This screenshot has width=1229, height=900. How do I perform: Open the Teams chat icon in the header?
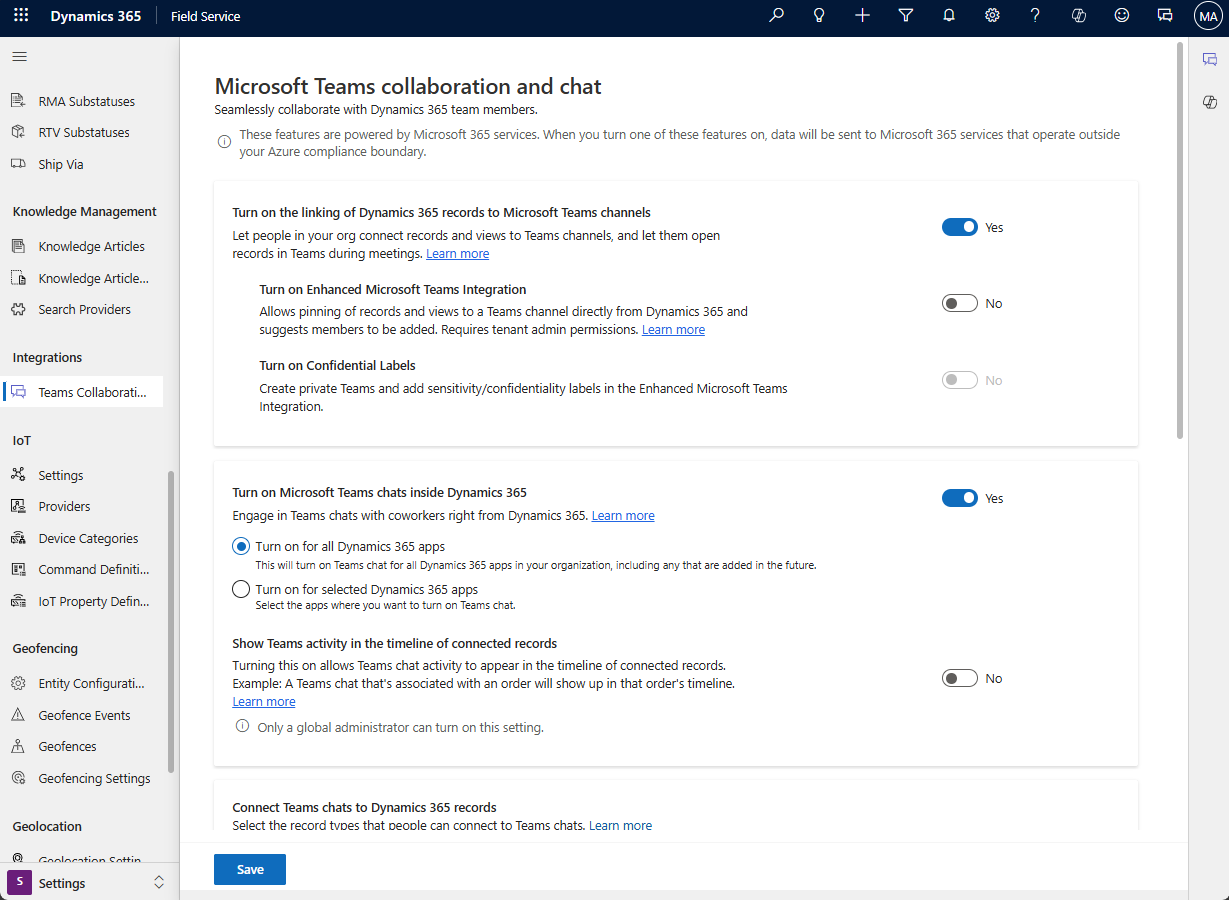point(1165,16)
